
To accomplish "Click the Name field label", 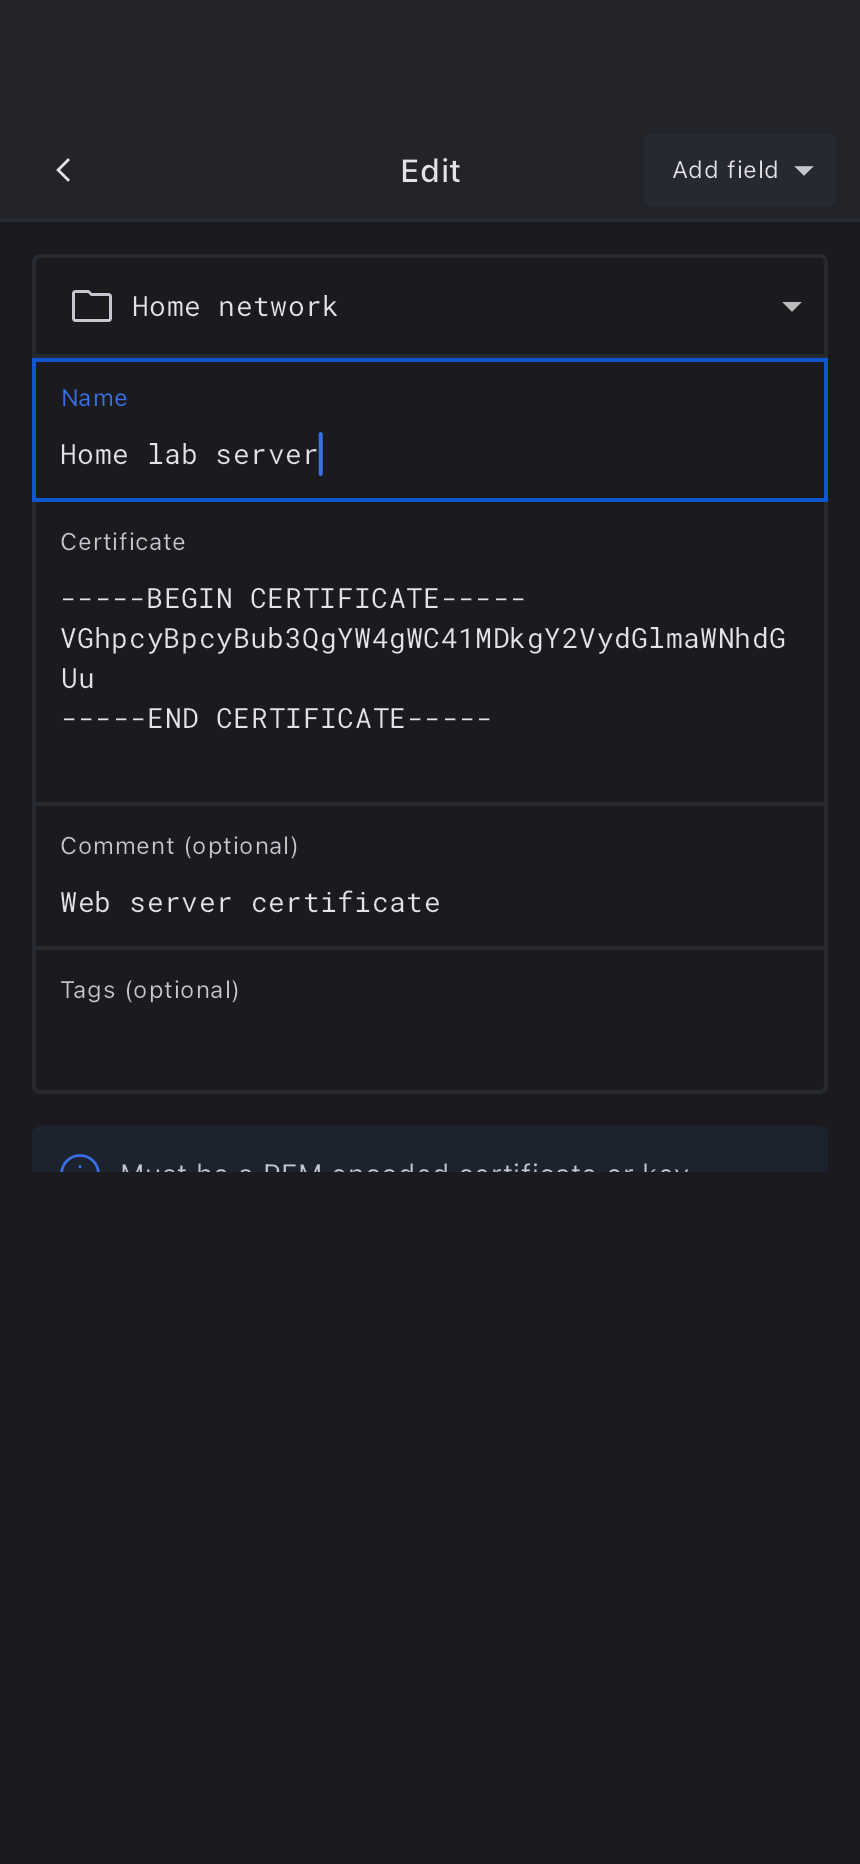I will point(94,398).
